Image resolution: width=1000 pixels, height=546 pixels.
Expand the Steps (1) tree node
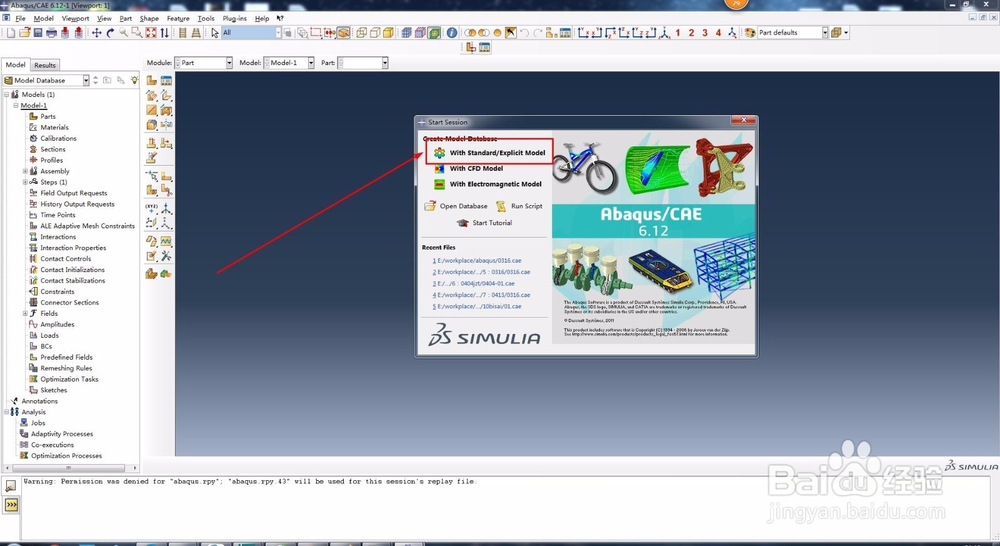[x=25, y=182]
